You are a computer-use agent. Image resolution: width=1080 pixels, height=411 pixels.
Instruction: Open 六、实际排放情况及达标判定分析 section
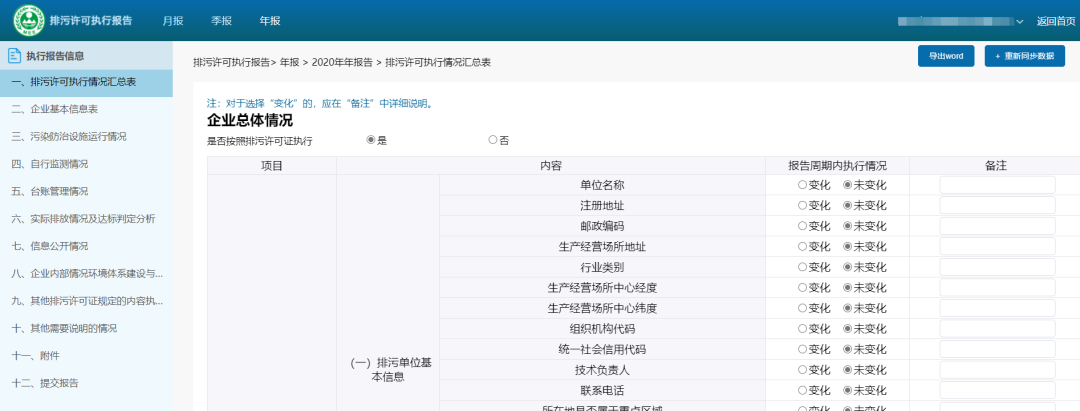click(x=83, y=218)
